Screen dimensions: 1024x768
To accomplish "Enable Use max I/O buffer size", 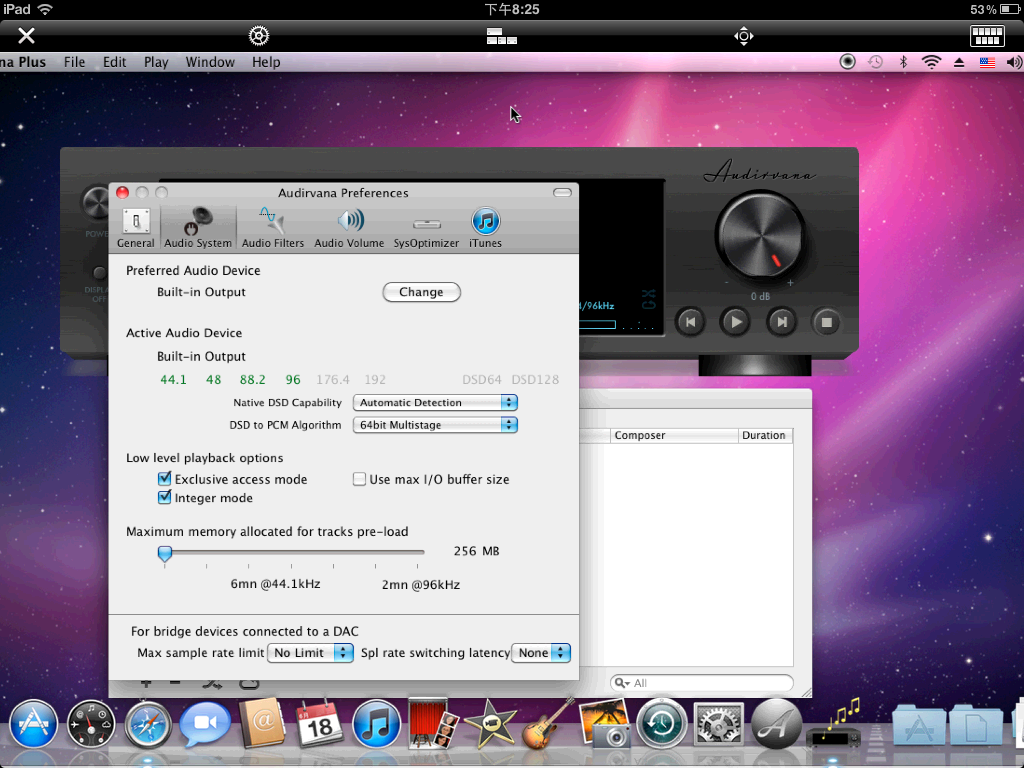I will tap(359, 479).
